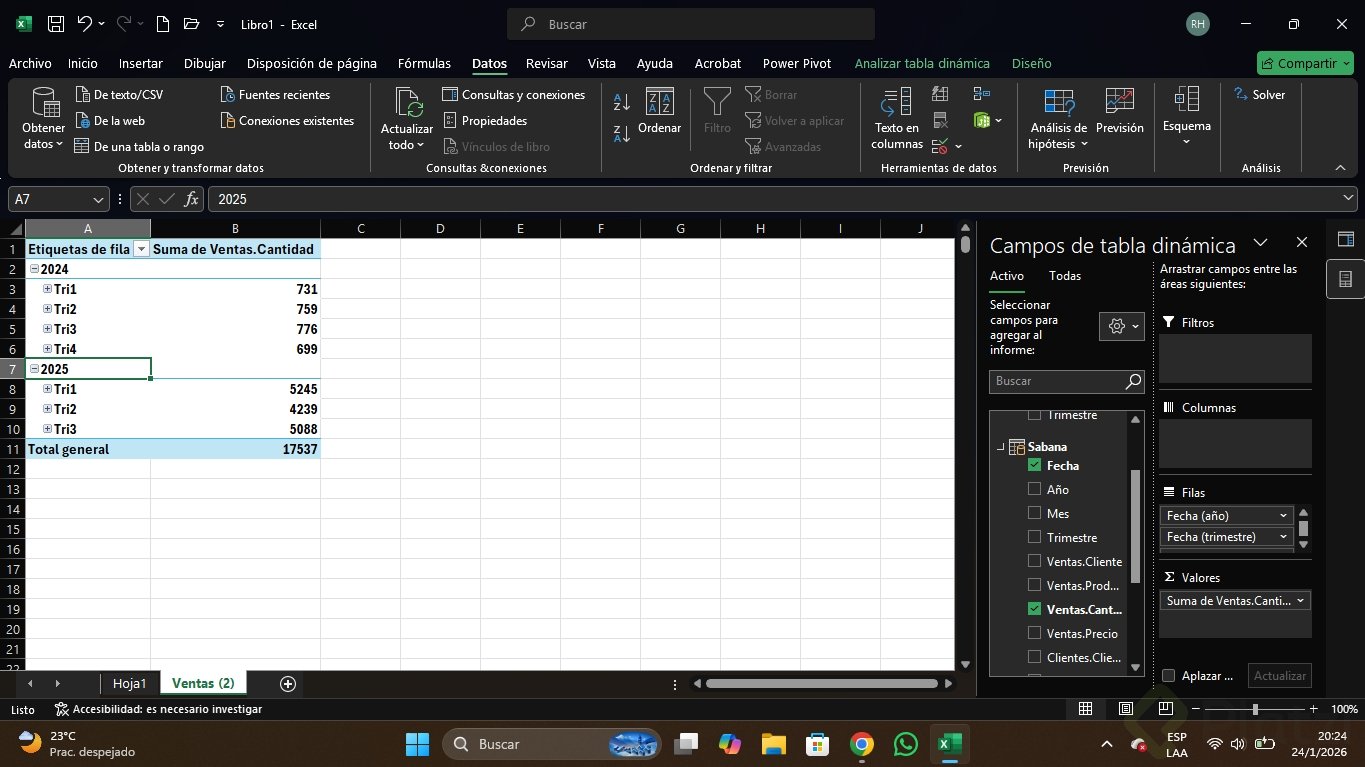
Task: Click De la web data source
Action: (x=110, y=121)
